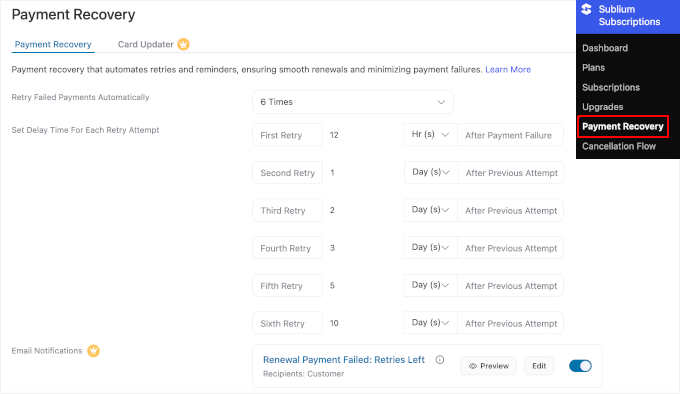Open Subscriptions in the sidebar menu
This screenshot has width=680, height=394.
pos(611,87)
